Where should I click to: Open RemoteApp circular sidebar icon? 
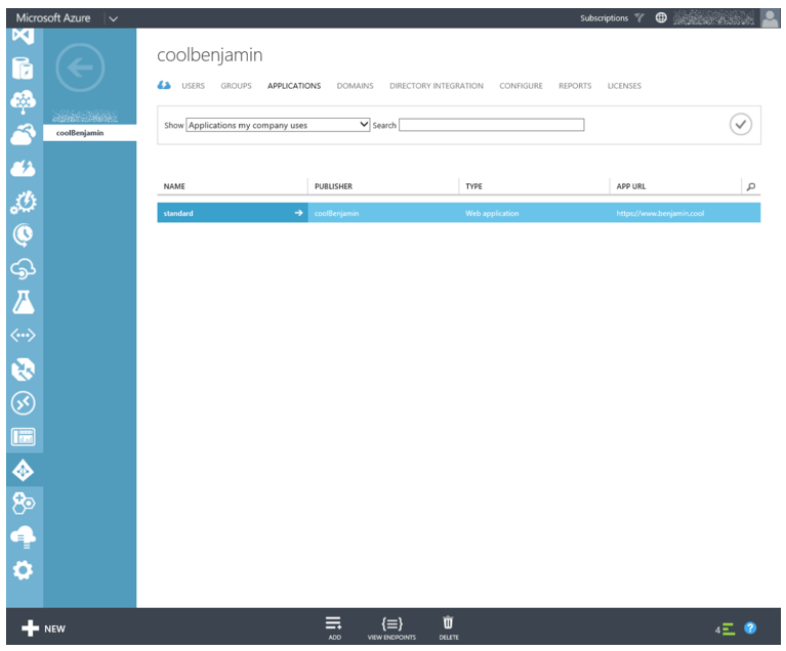(23, 403)
